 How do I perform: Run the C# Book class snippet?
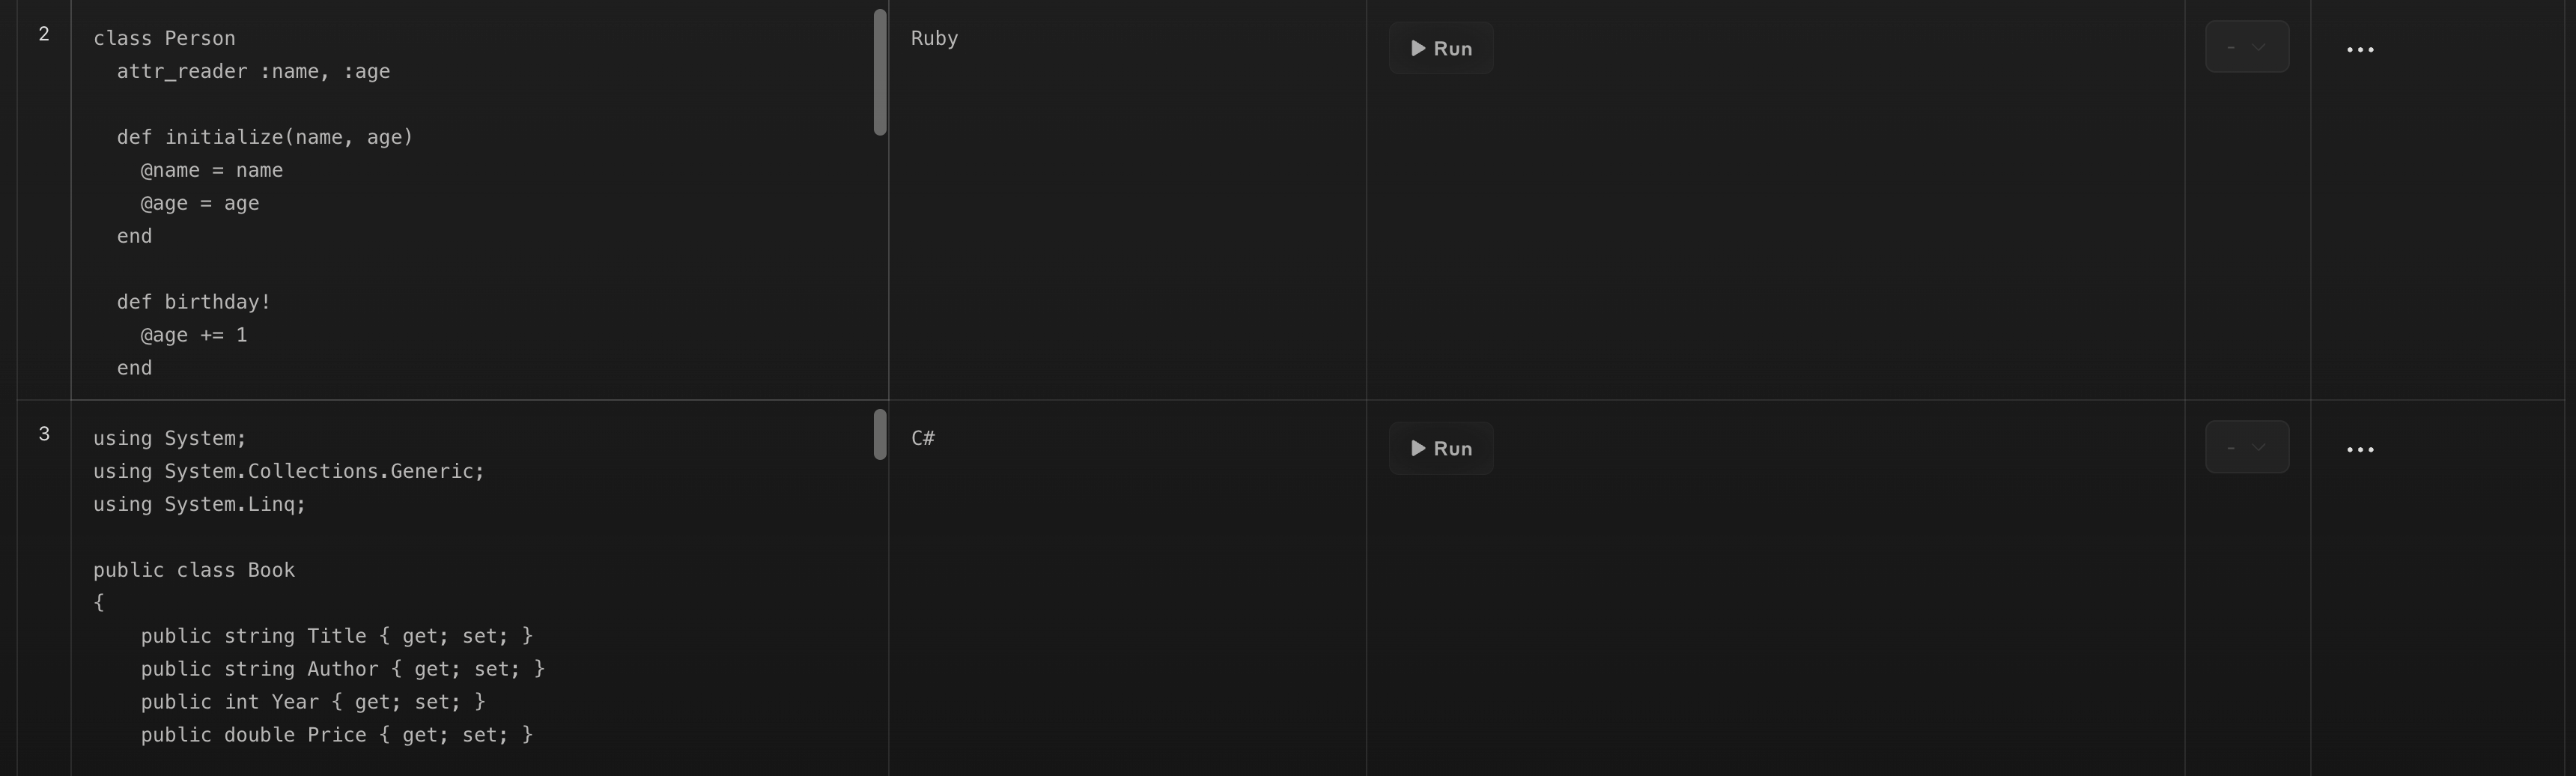tap(1441, 448)
